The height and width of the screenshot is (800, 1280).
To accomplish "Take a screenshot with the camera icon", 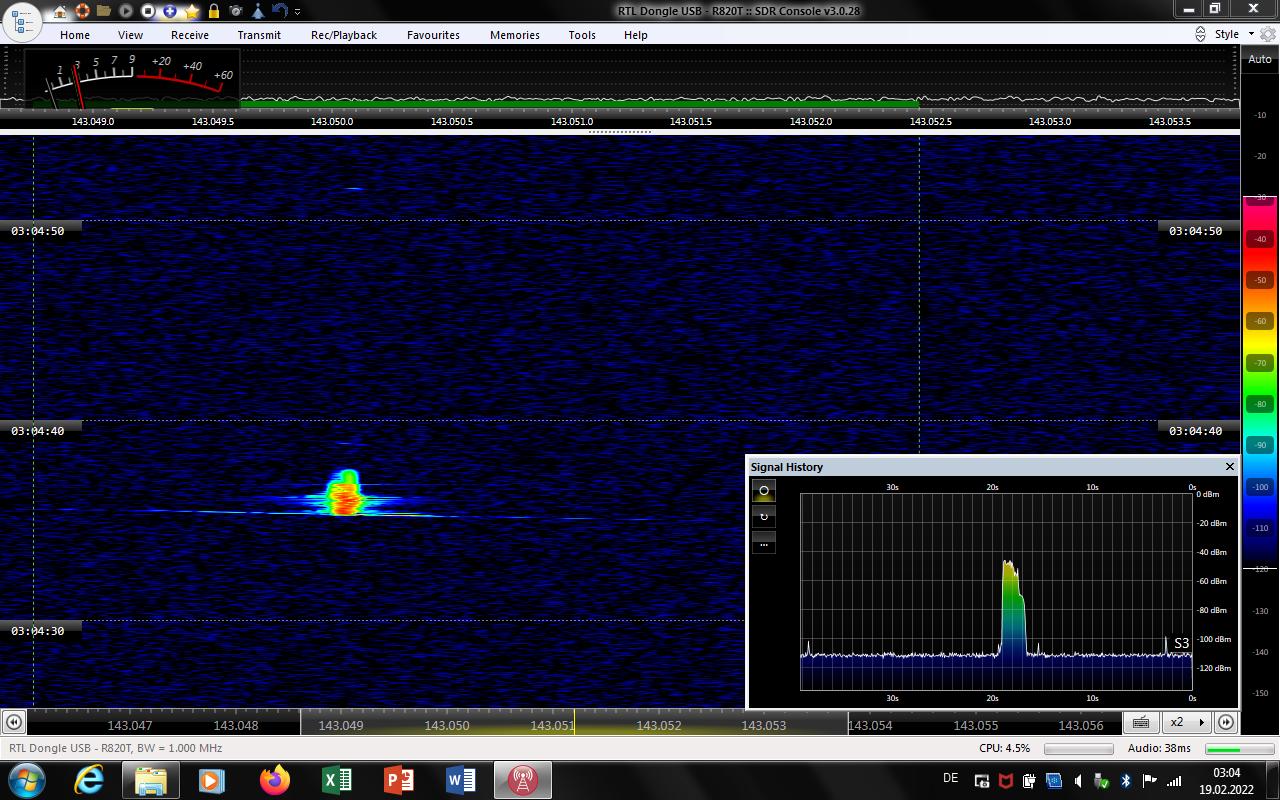I will click(236, 11).
